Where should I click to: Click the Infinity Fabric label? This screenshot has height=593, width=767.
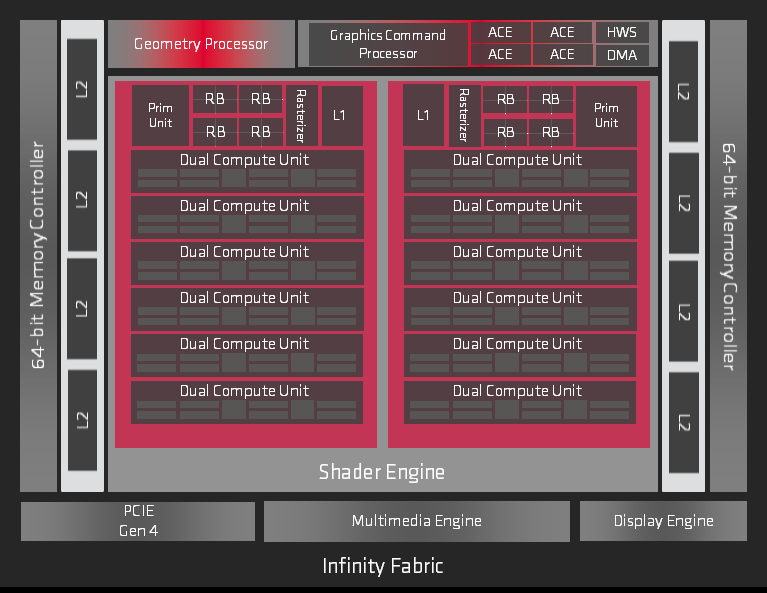pos(383,566)
